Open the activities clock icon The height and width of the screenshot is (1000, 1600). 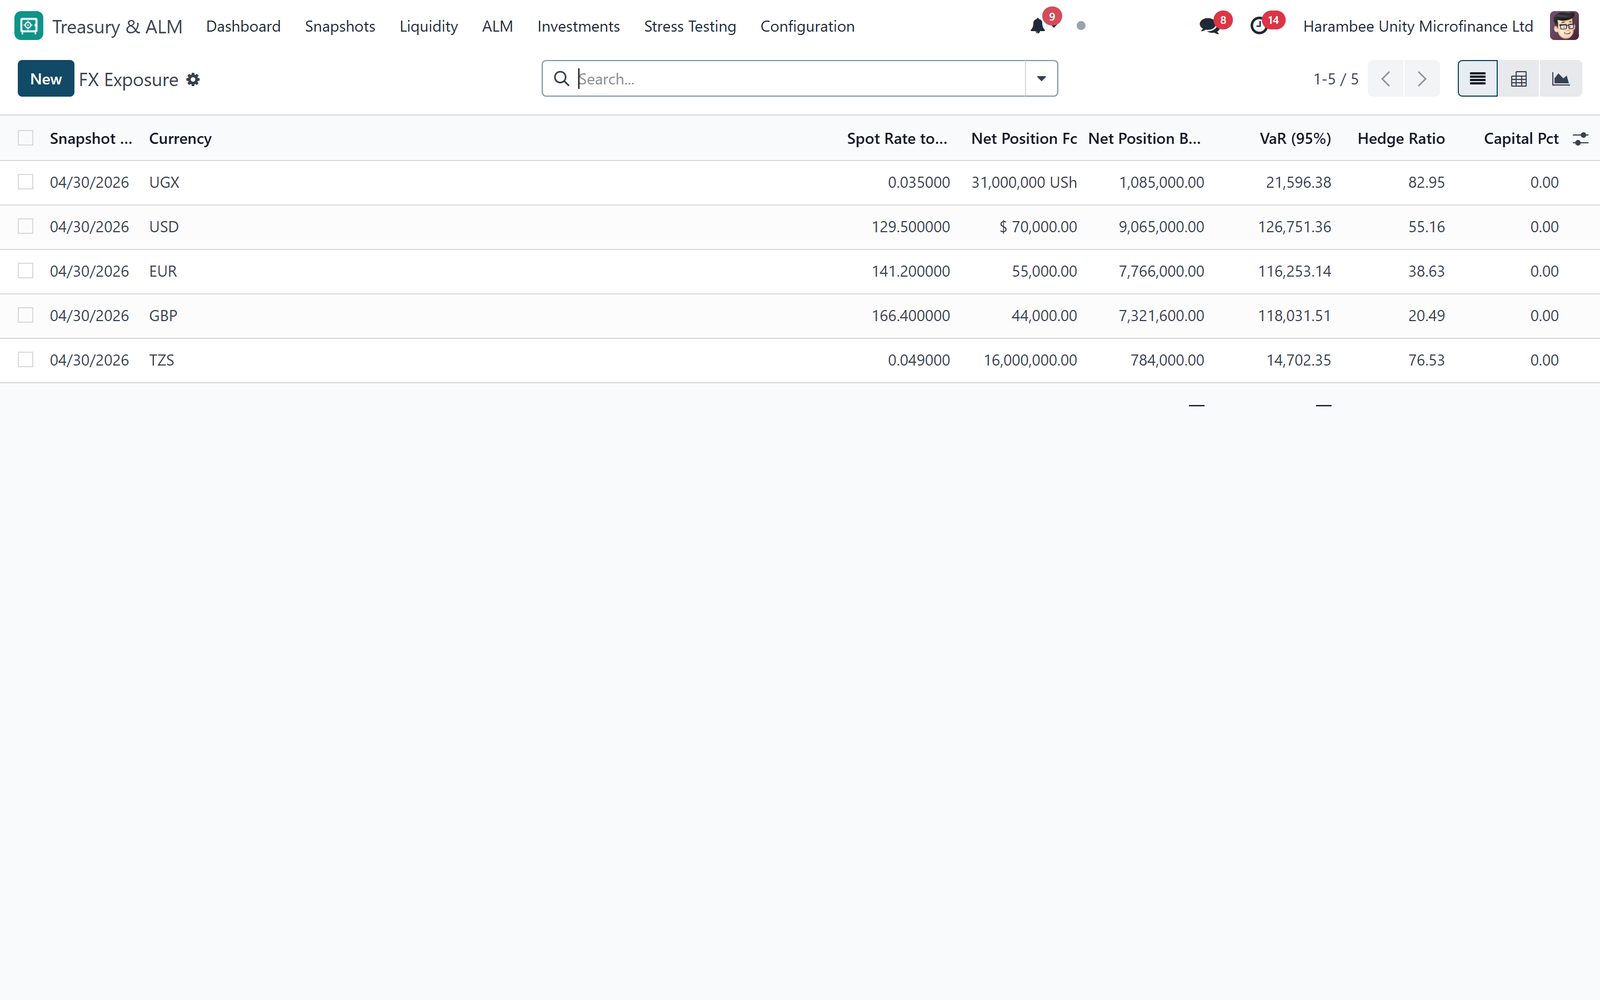(x=1259, y=27)
